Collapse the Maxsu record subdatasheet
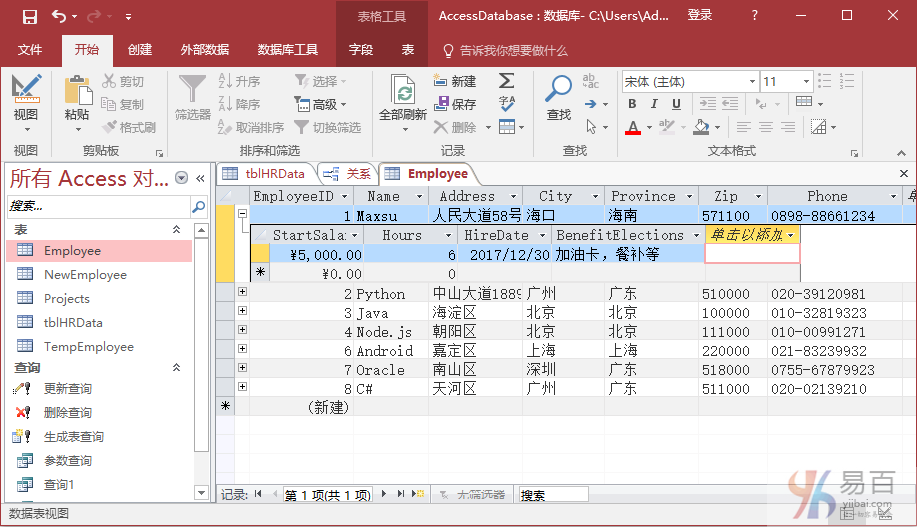Screen dimensions: 917x527 point(242,215)
